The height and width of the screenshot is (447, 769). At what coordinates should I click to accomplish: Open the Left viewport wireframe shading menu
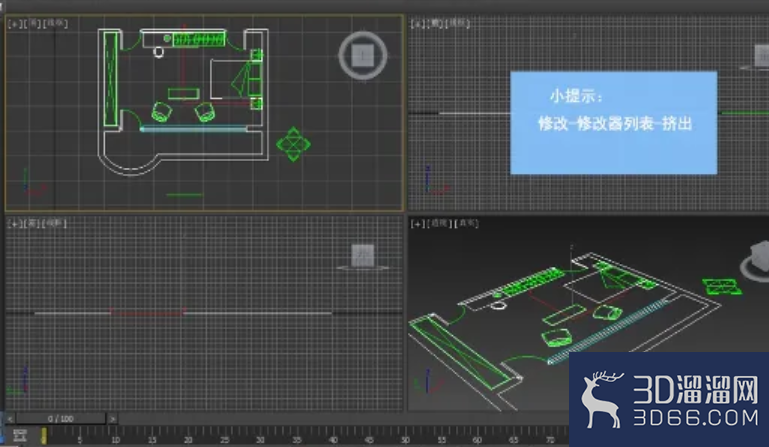[55, 223]
